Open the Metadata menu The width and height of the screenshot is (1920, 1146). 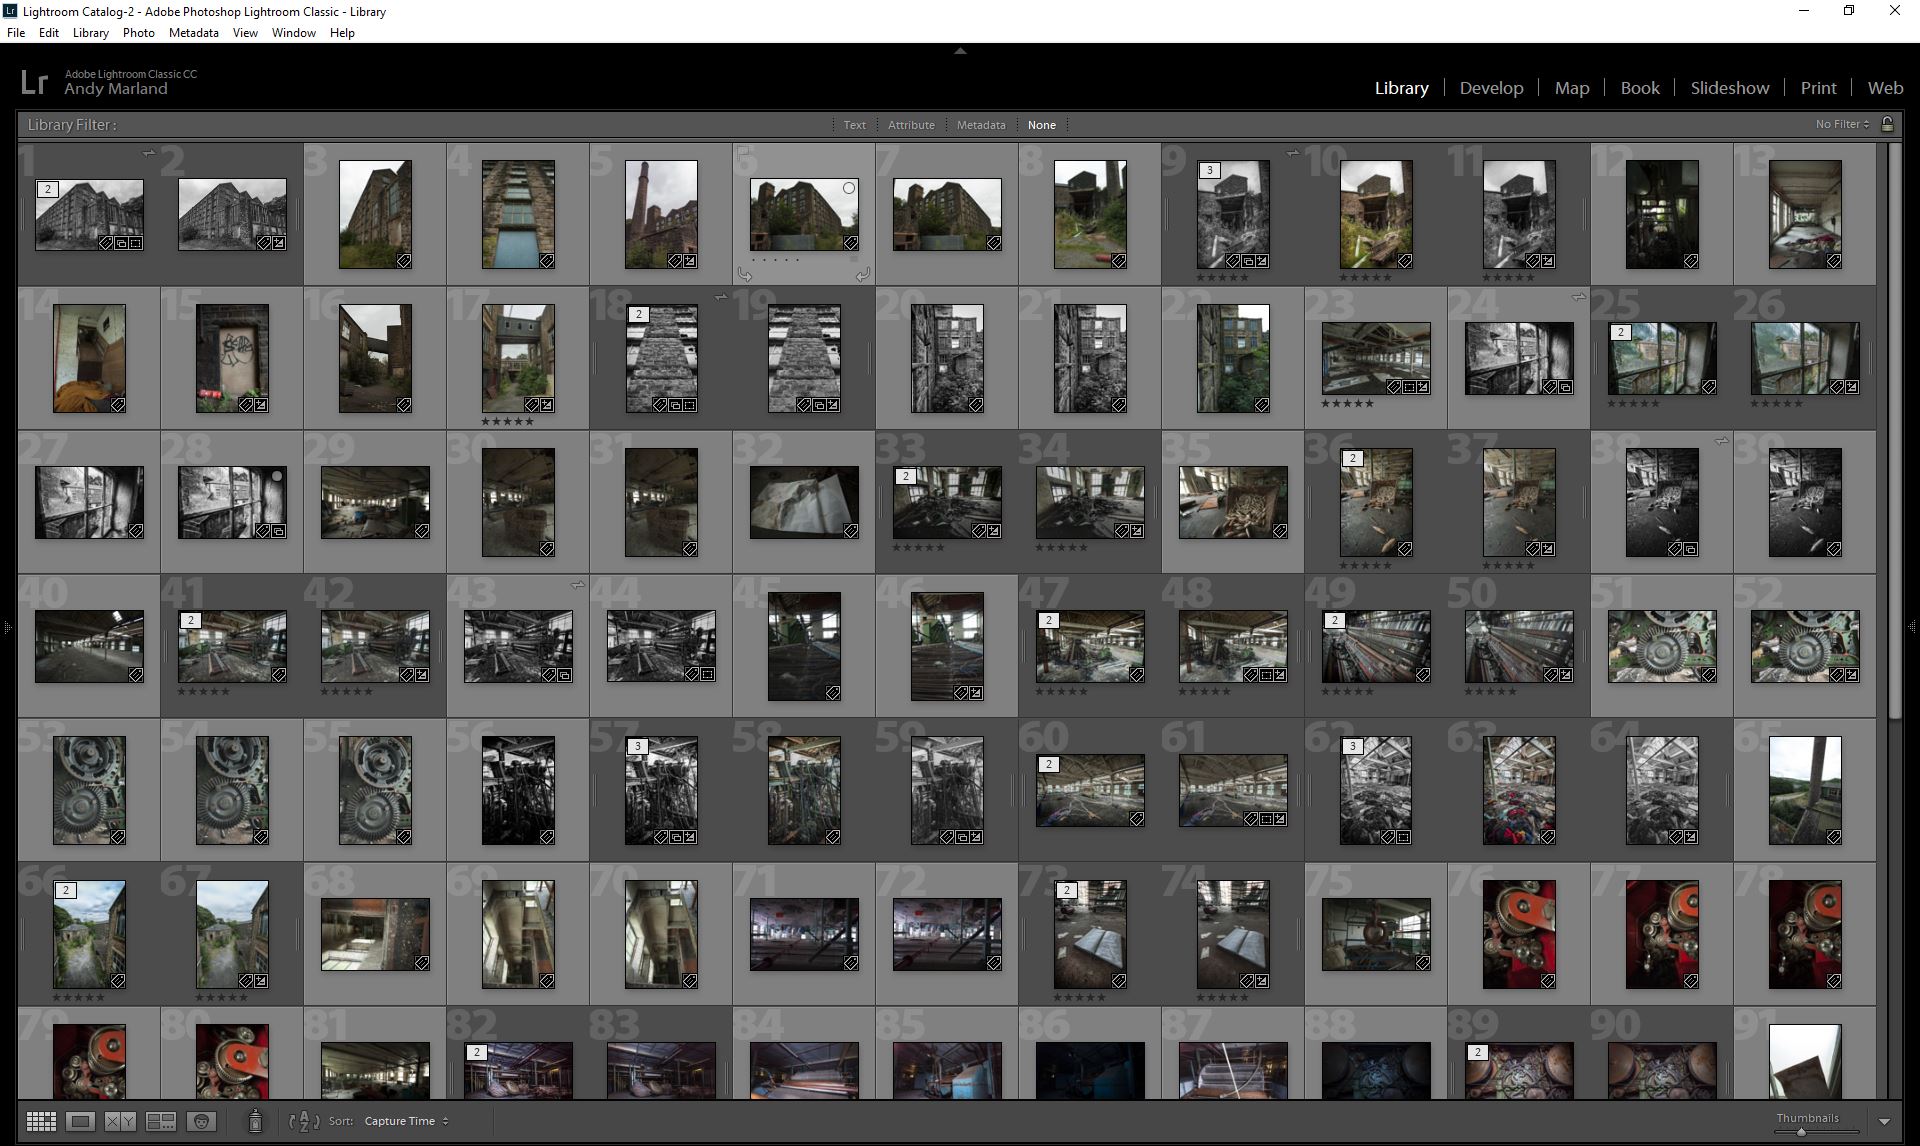193,33
